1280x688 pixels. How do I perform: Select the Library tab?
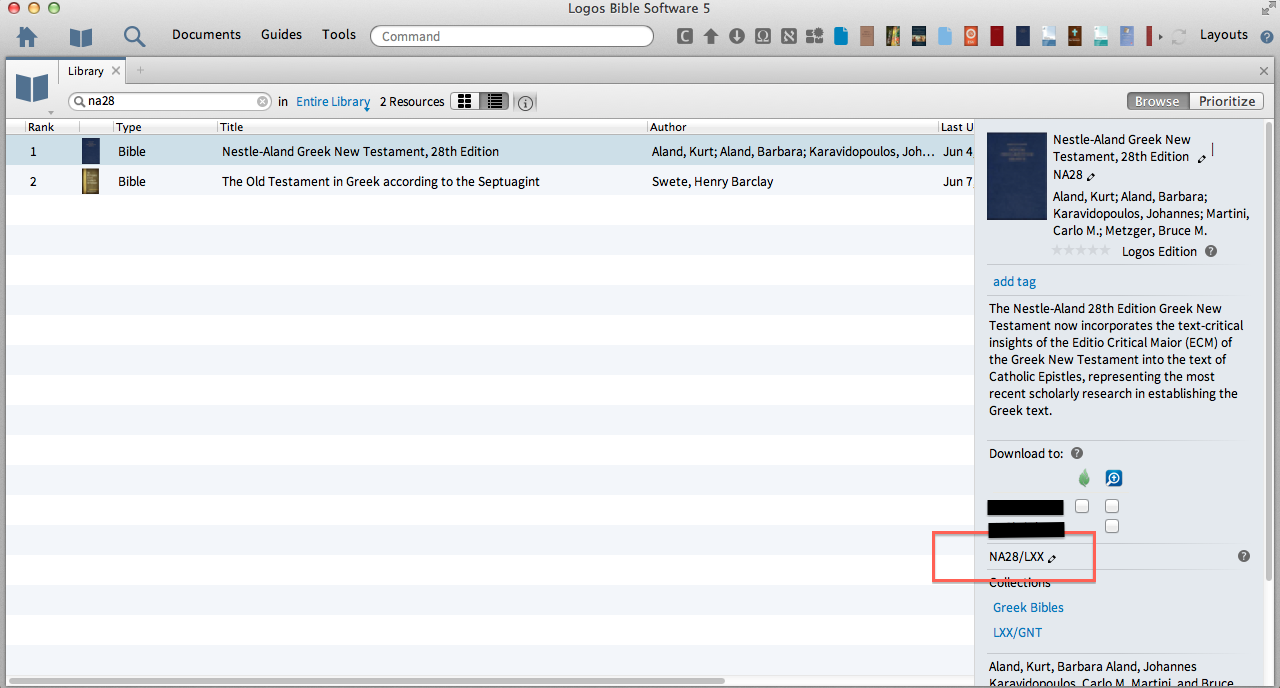pos(86,71)
